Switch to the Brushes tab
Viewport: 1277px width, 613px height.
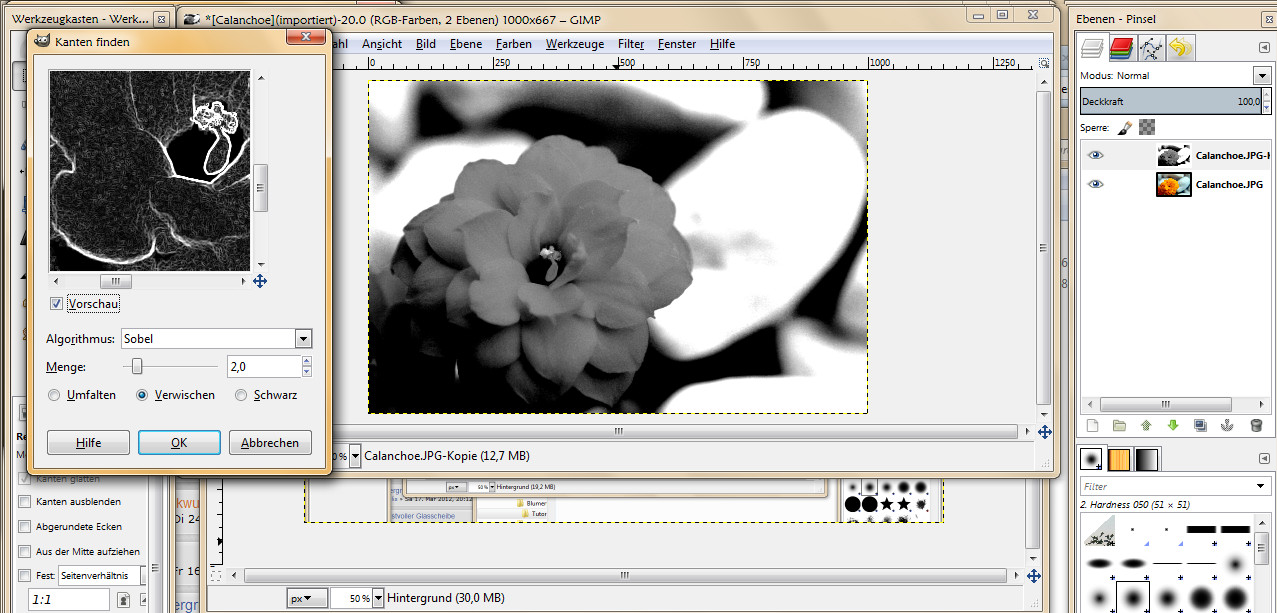click(x=1093, y=458)
